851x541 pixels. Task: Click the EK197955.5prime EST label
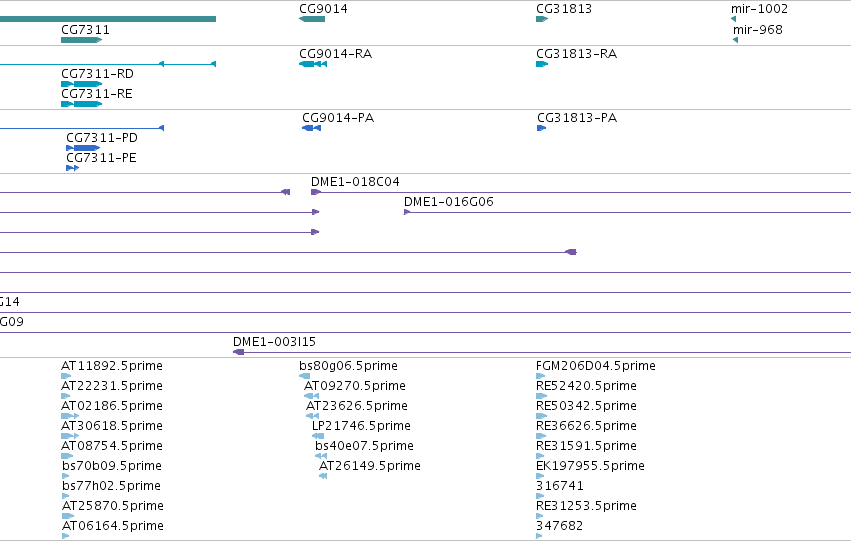(590, 466)
